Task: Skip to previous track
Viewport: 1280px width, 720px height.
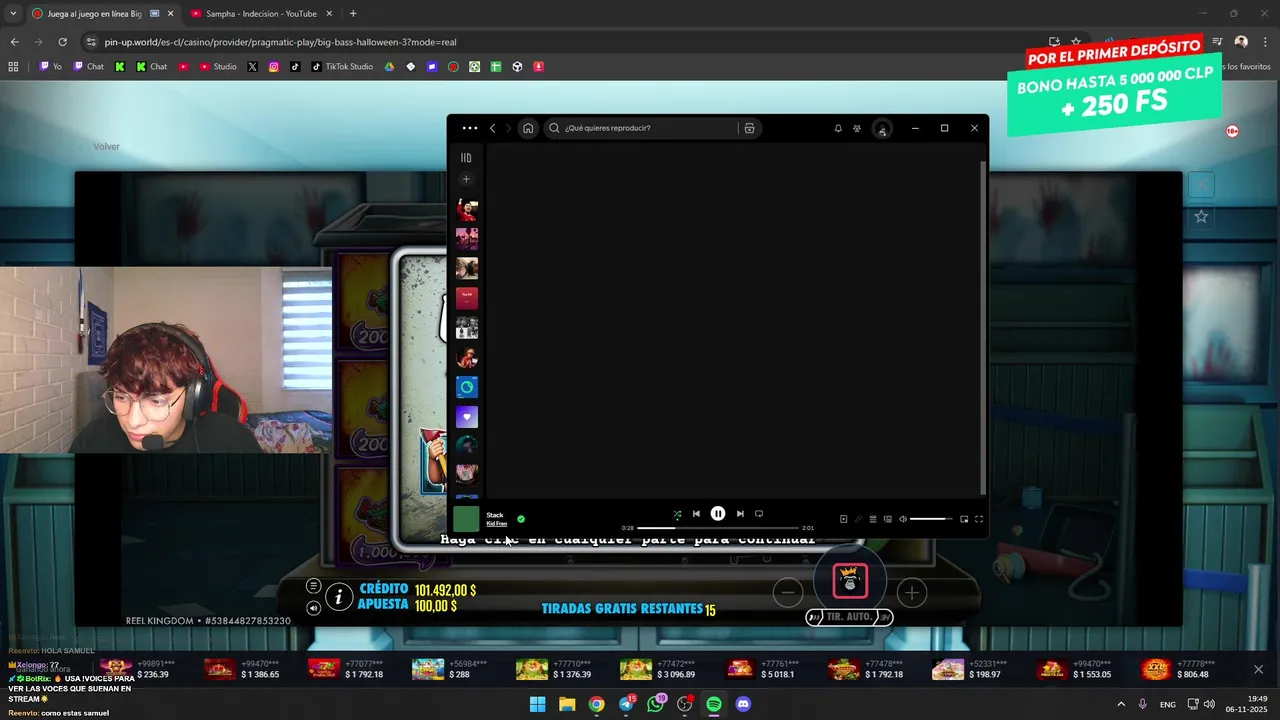Action: [696, 514]
